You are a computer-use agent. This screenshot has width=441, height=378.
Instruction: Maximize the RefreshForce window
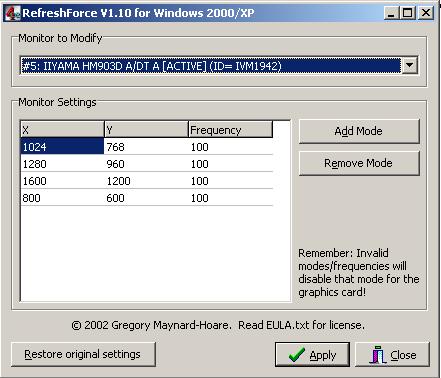click(x=407, y=13)
